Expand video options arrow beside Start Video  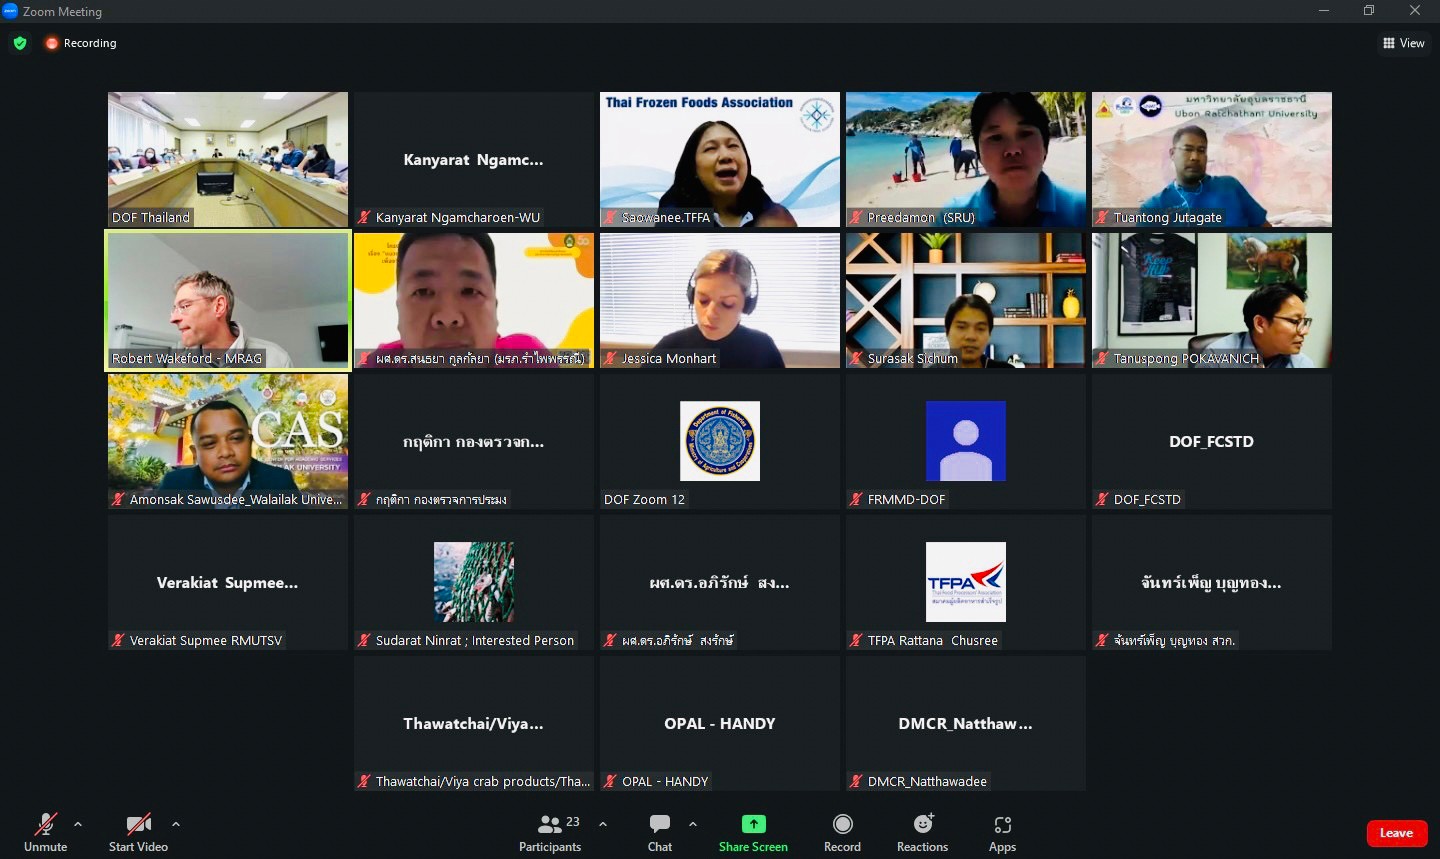tap(176, 824)
